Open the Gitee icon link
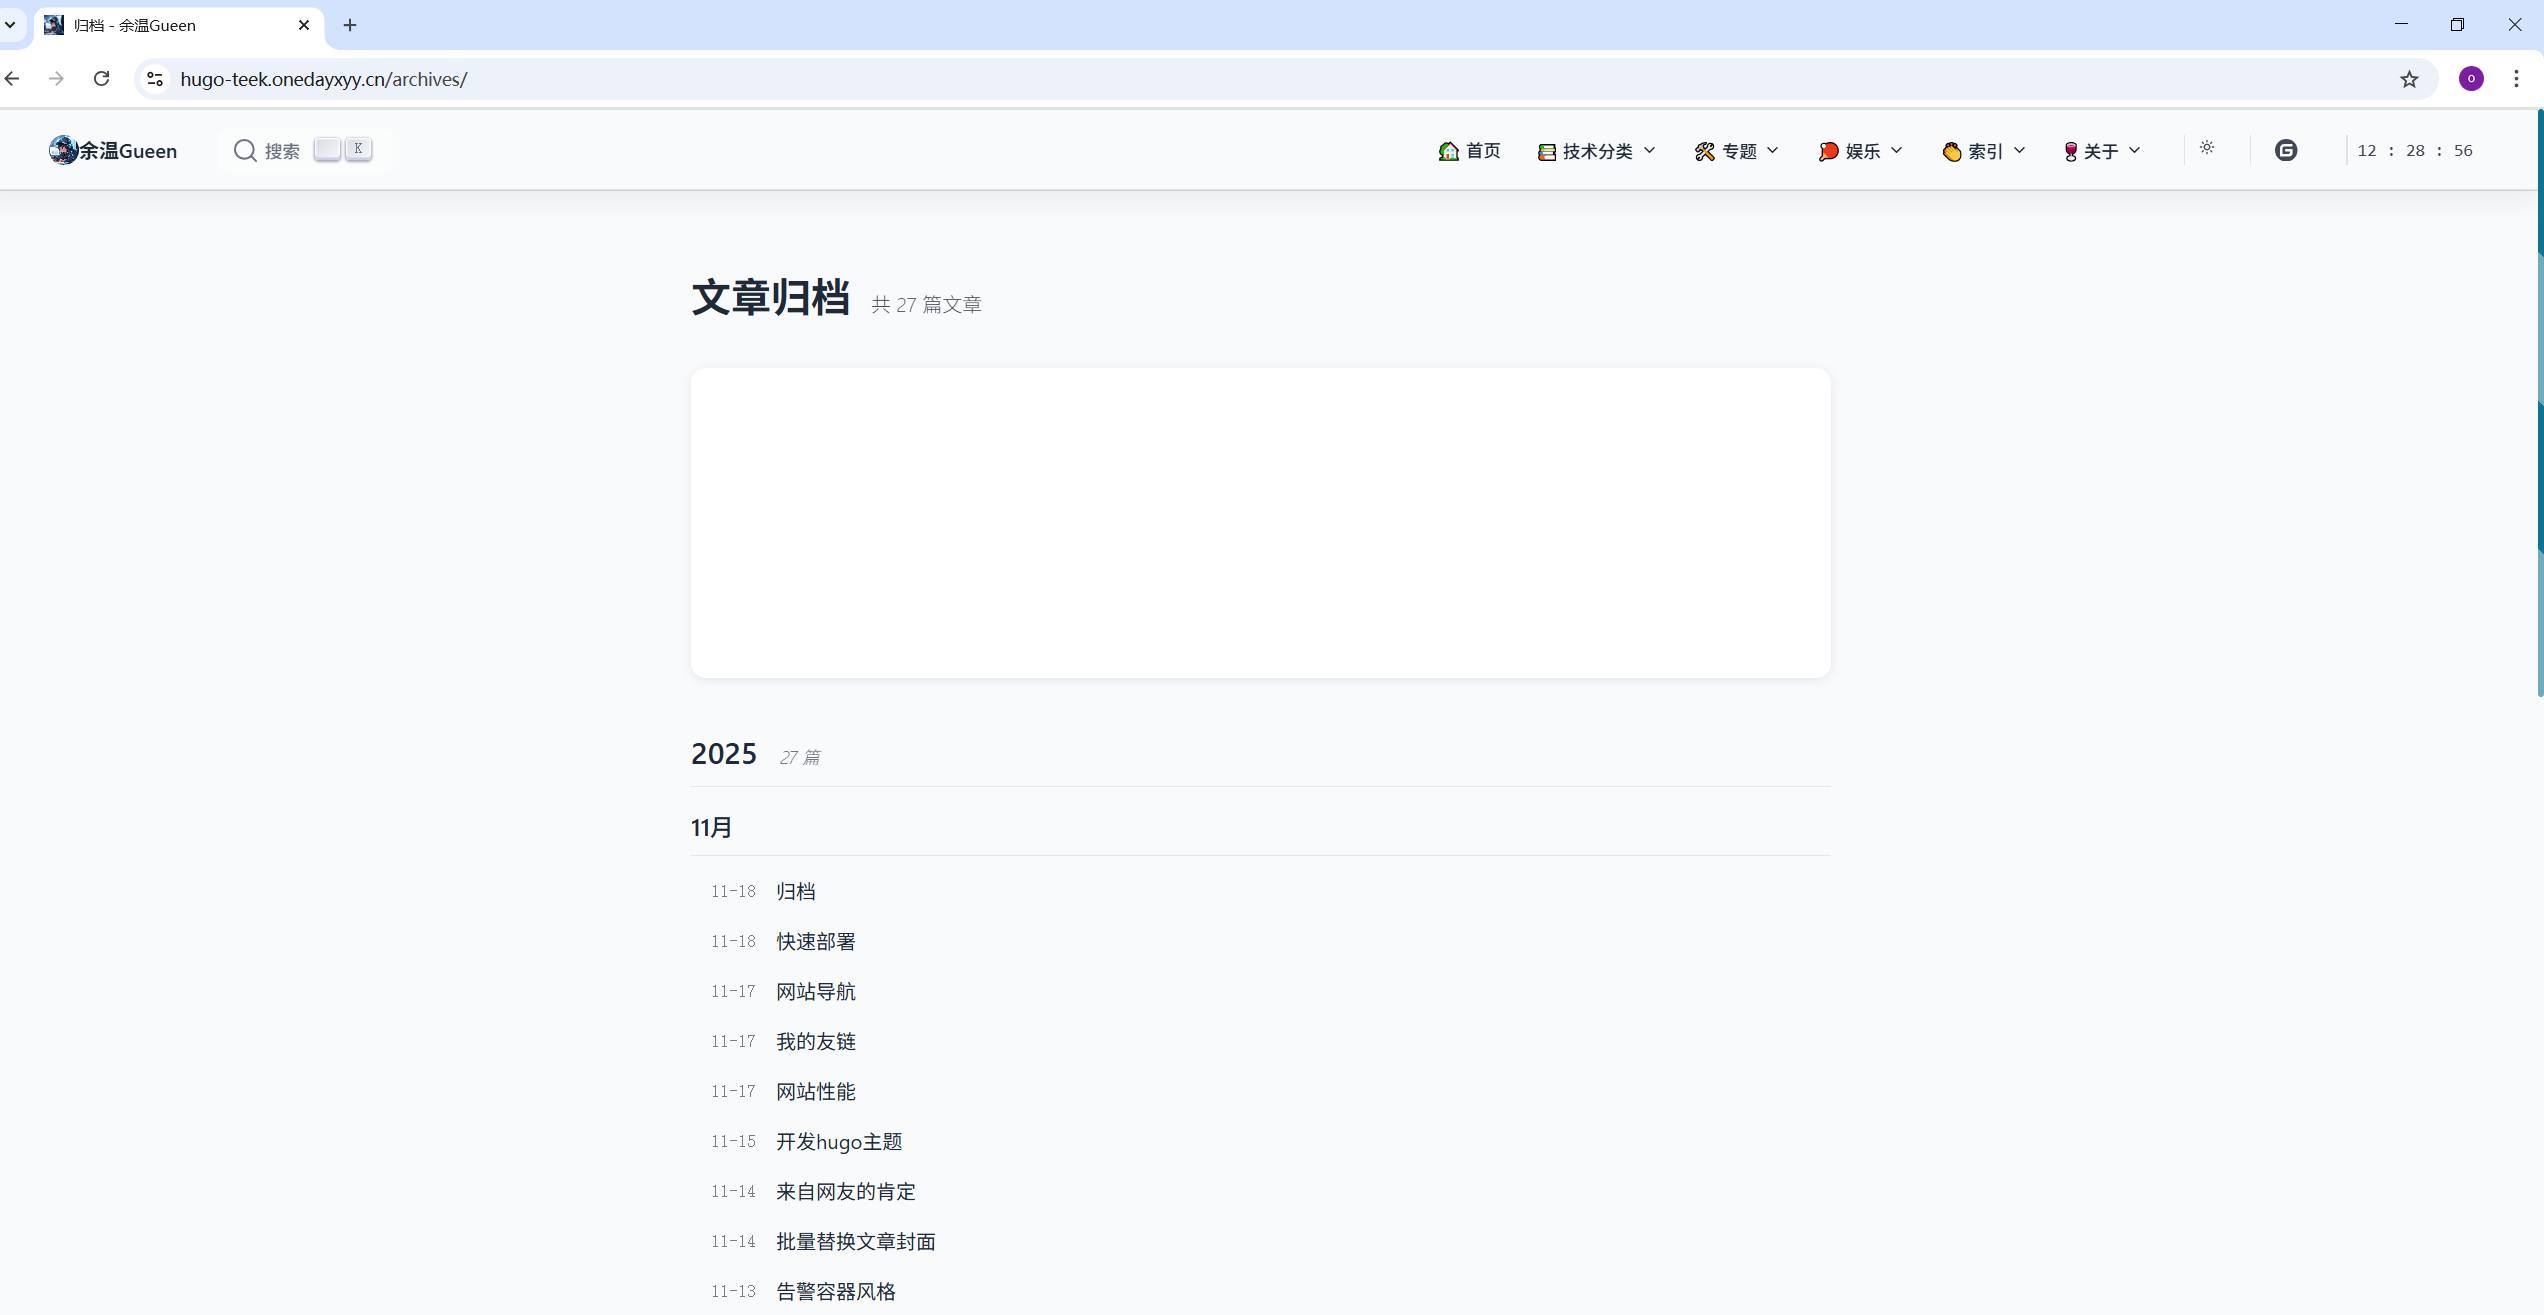Image resolution: width=2544 pixels, height=1315 pixels. [x=2286, y=150]
